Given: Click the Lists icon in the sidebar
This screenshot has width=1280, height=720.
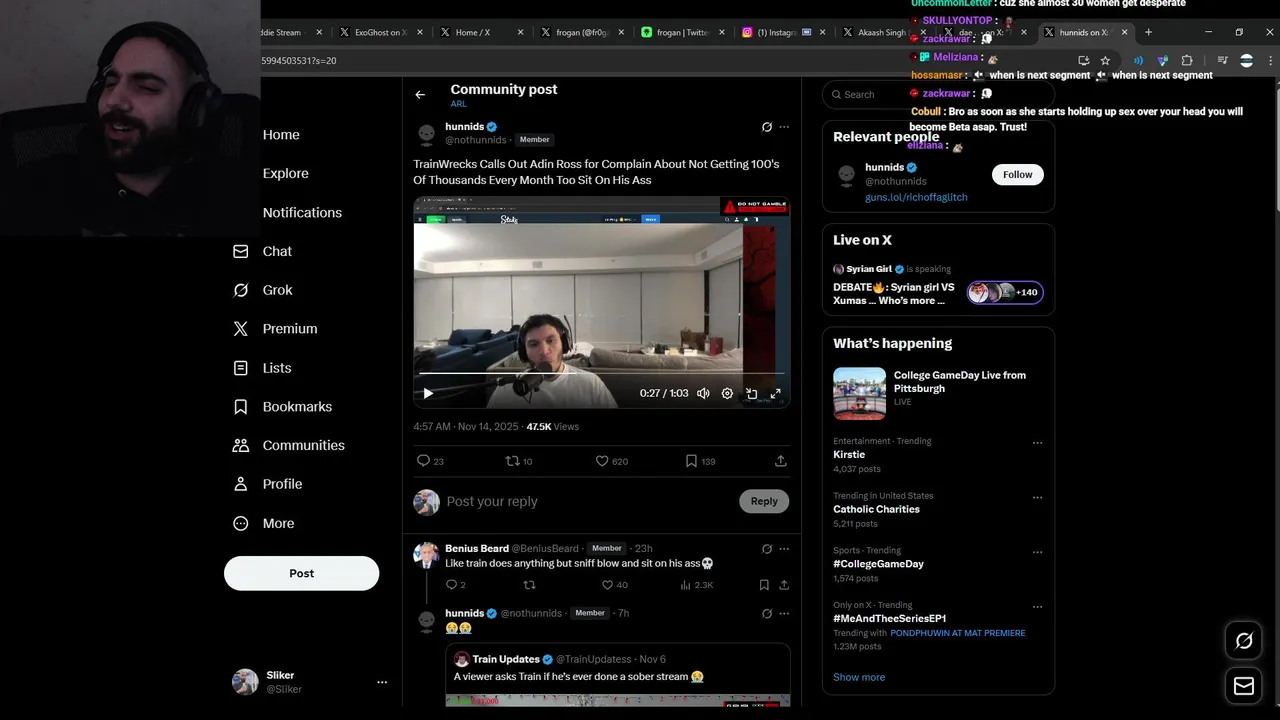Looking at the screenshot, I should click(240, 368).
